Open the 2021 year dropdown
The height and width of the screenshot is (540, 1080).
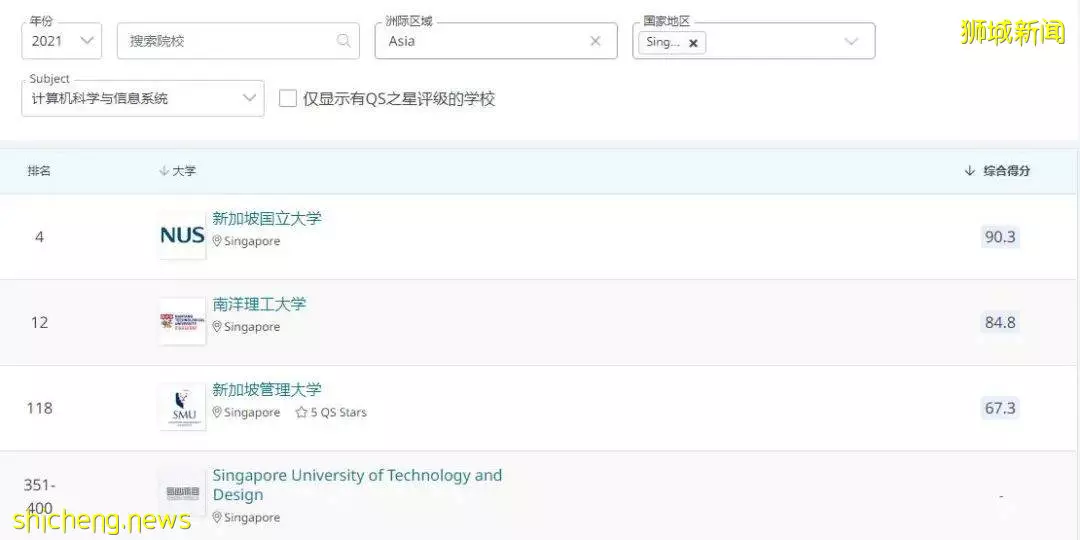(x=61, y=41)
